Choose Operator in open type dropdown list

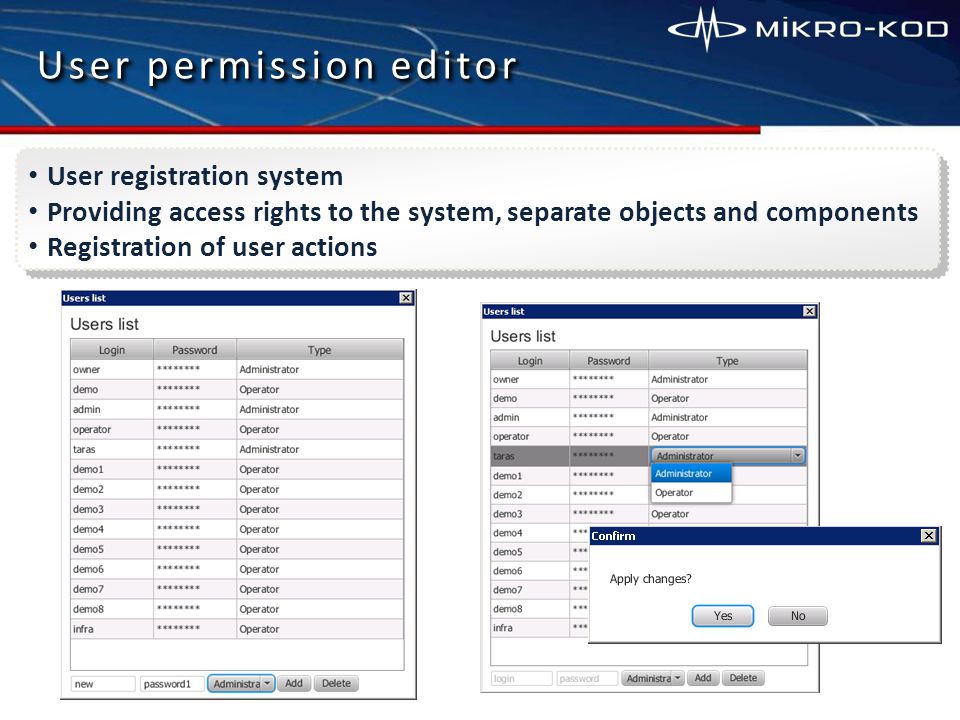(691, 492)
